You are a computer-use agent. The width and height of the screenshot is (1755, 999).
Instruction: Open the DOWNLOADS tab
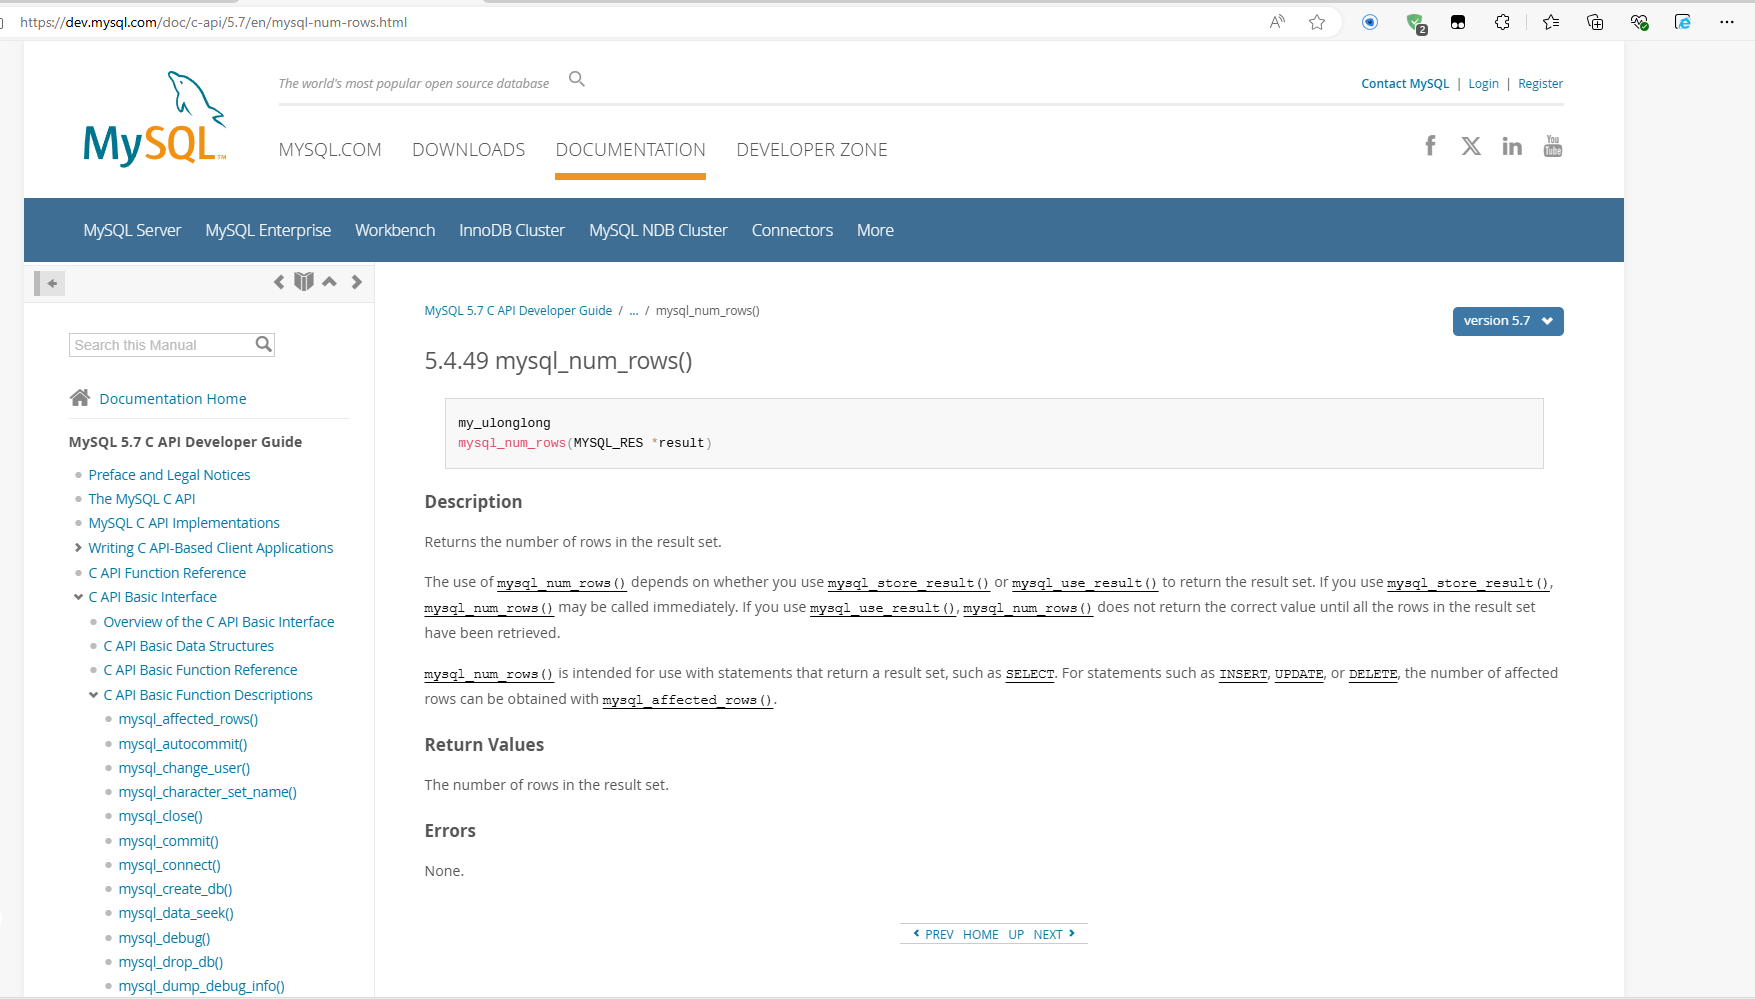click(x=468, y=150)
